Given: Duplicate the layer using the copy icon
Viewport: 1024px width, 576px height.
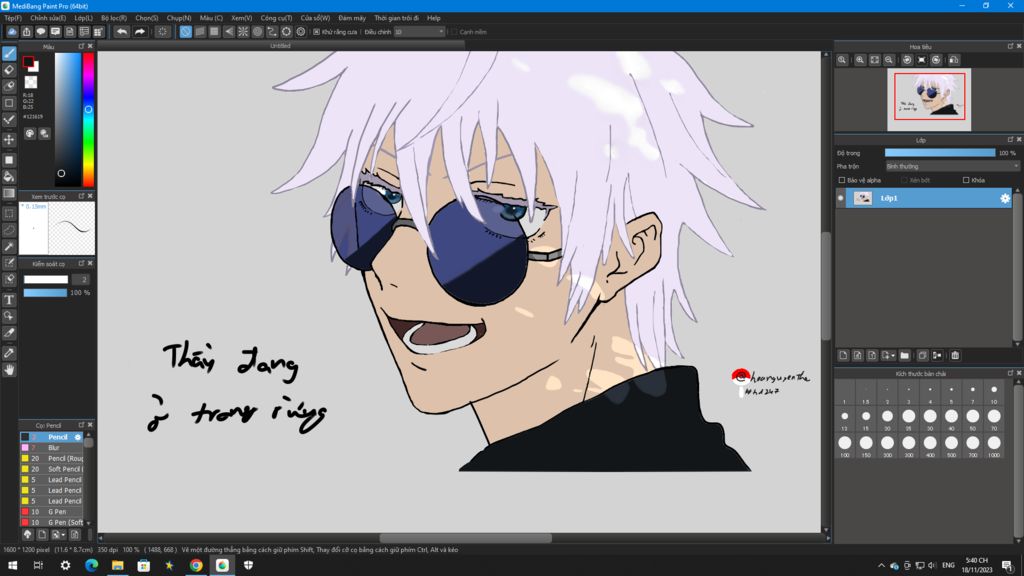Looking at the screenshot, I should (x=923, y=355).
